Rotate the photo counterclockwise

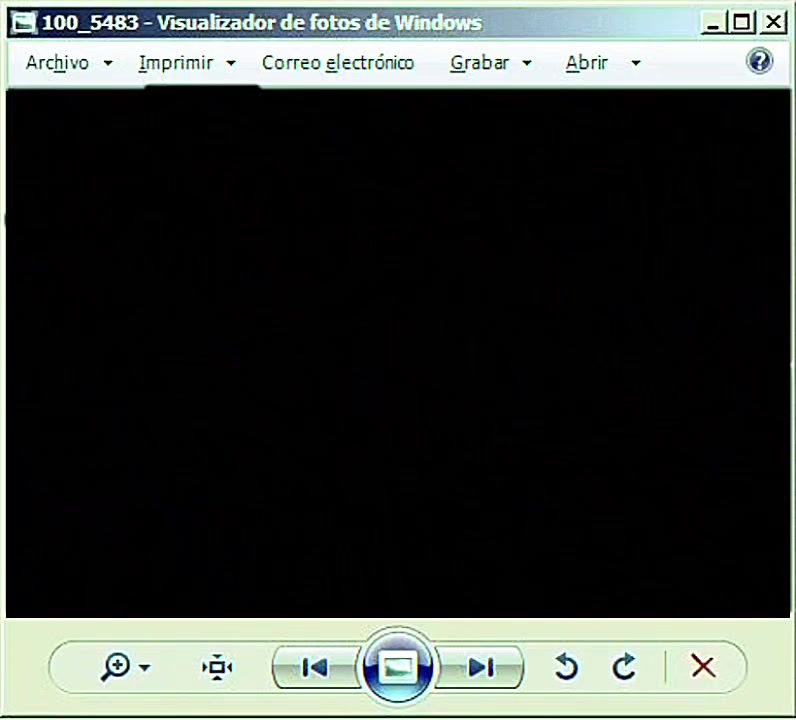pos(566,667)
